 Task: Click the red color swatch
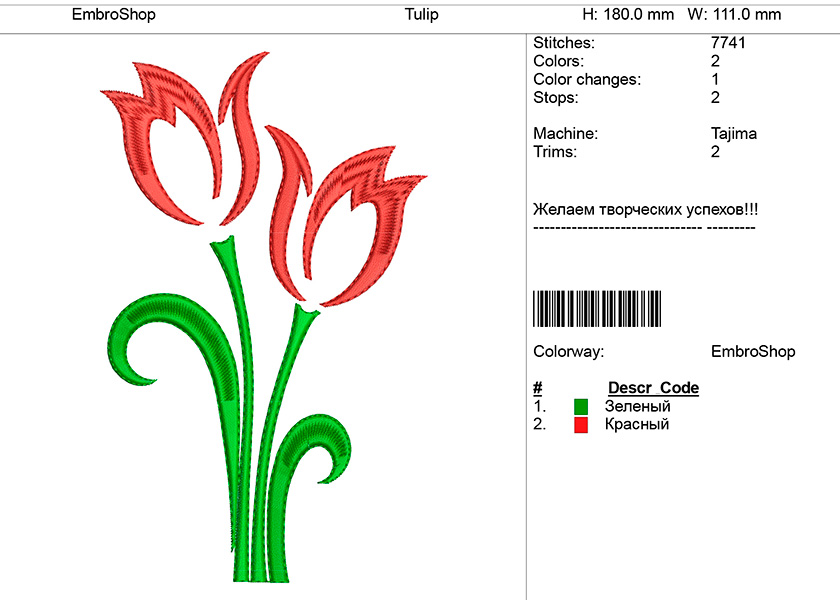coord(581,425)
